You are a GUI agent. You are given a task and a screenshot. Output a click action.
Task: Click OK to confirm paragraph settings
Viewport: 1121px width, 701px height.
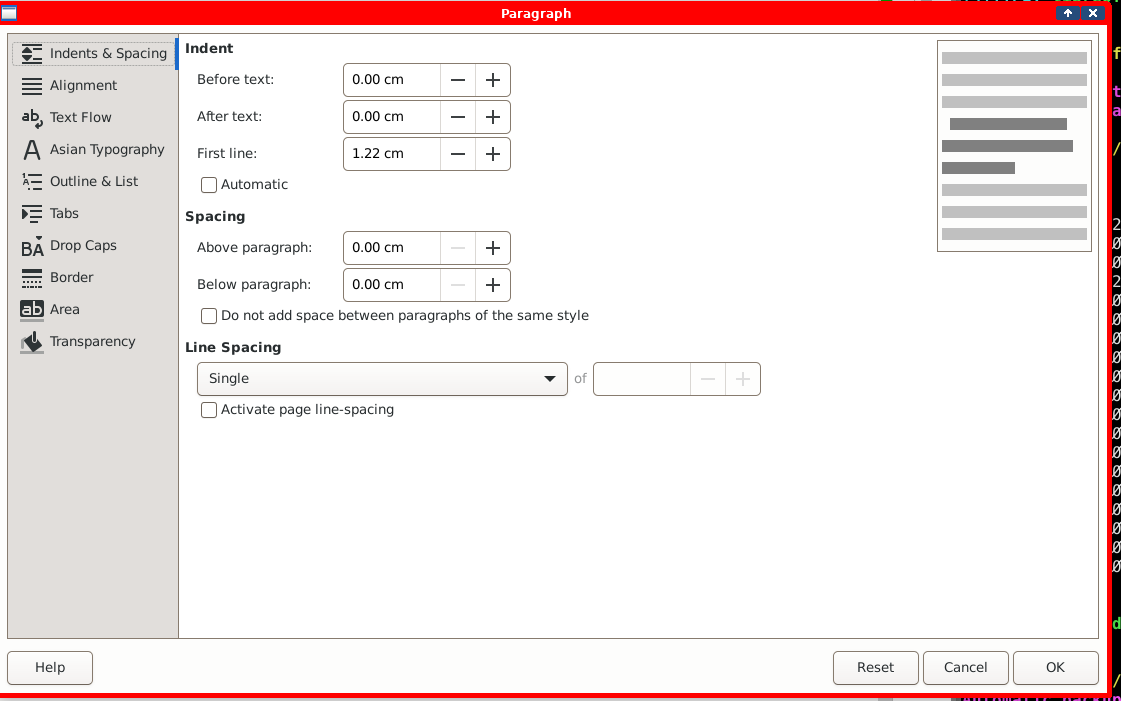click(1055, 668)
